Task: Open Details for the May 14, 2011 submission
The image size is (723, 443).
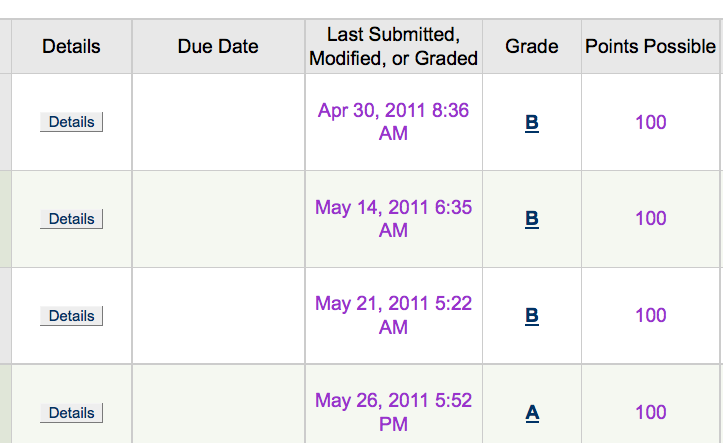Action: point(71,219)
